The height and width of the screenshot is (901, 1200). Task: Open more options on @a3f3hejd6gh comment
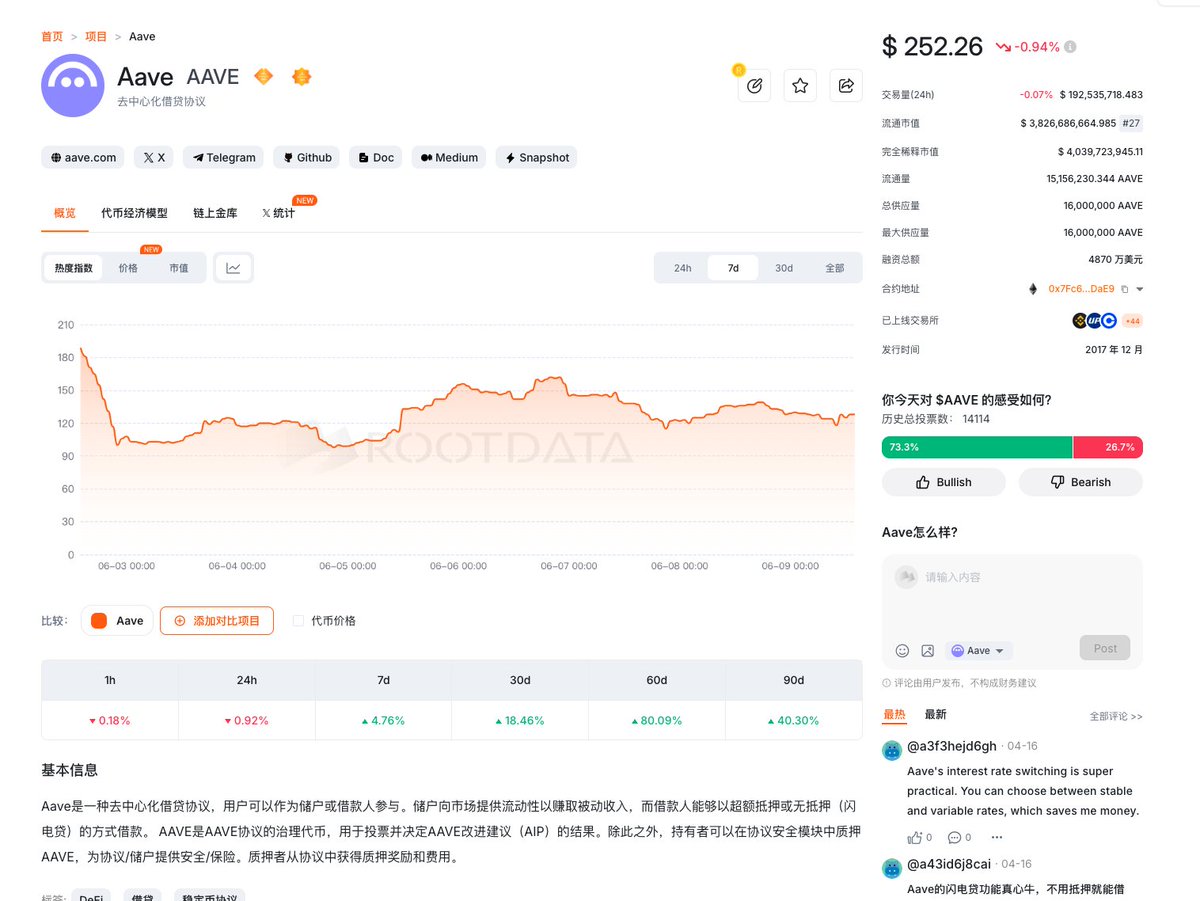(996, 838)
